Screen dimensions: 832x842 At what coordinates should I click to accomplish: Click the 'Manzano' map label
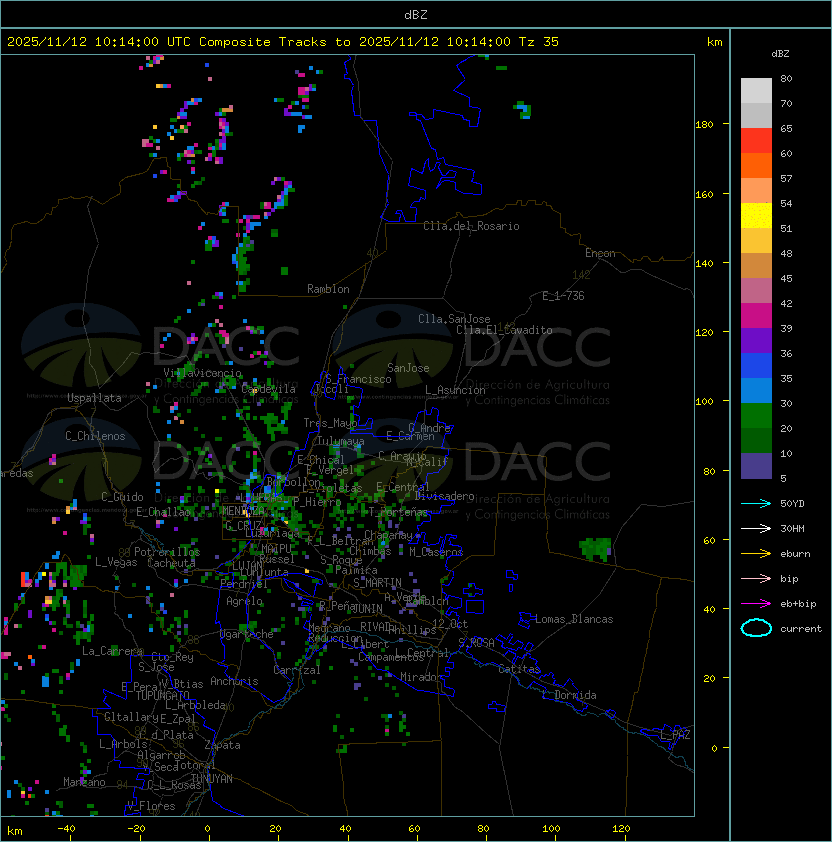[84, 782]
